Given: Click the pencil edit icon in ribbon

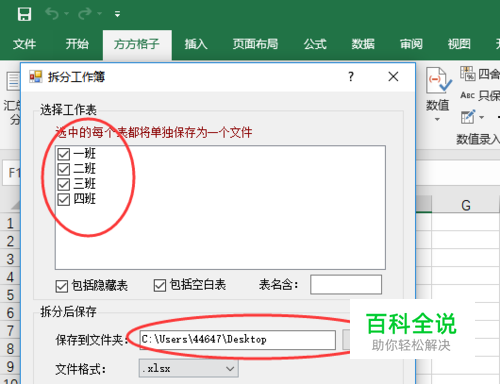Looking at the screenshot, I should [468, 117].
